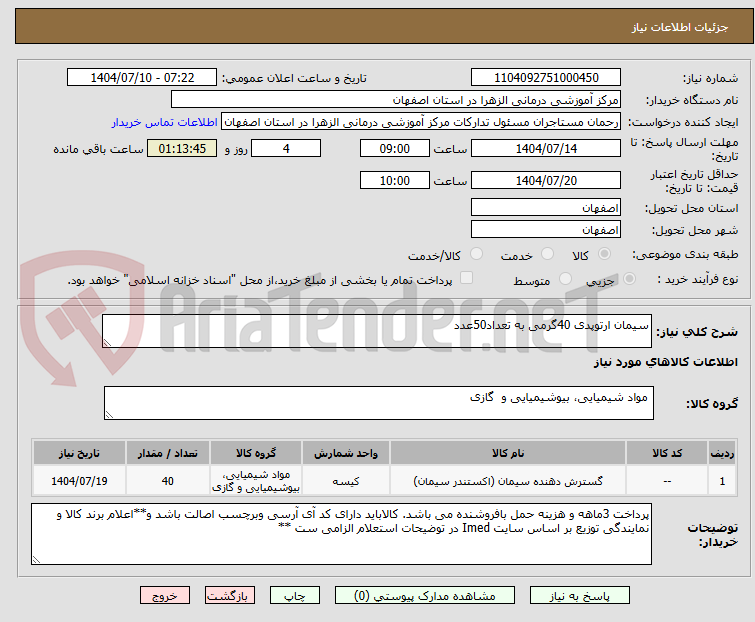The image size is (755, 622).
Task: Click item name 'گسترش دهنده سیمان (اکستندر سیمان)'
Action: point(508,480)
